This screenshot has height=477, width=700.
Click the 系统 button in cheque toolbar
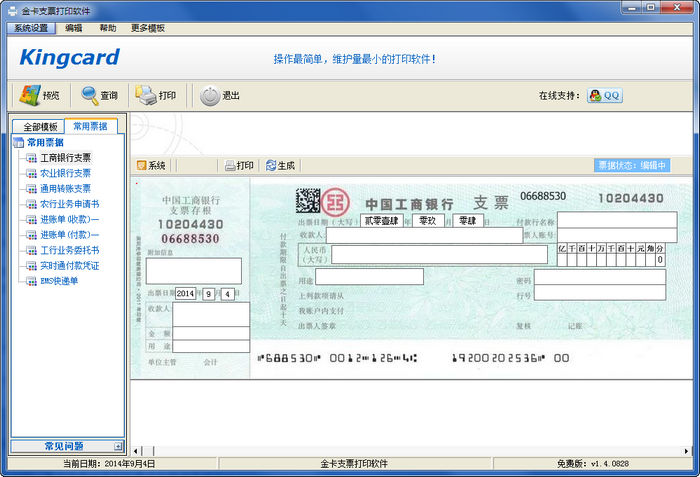pyautogui.click(x=151, y=166)
